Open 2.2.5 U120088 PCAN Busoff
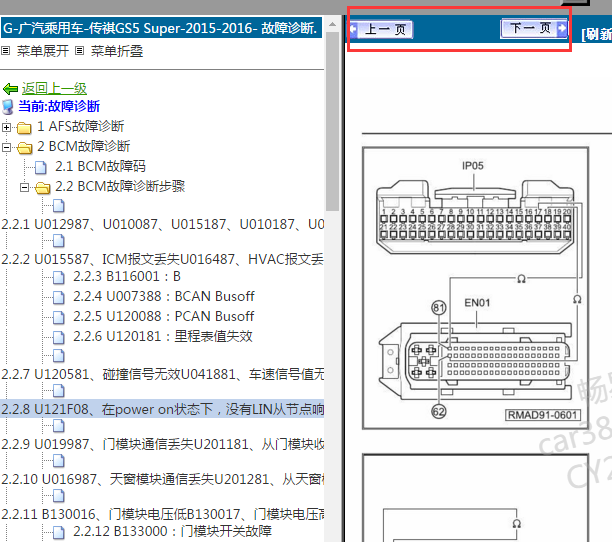 (164, 316)
